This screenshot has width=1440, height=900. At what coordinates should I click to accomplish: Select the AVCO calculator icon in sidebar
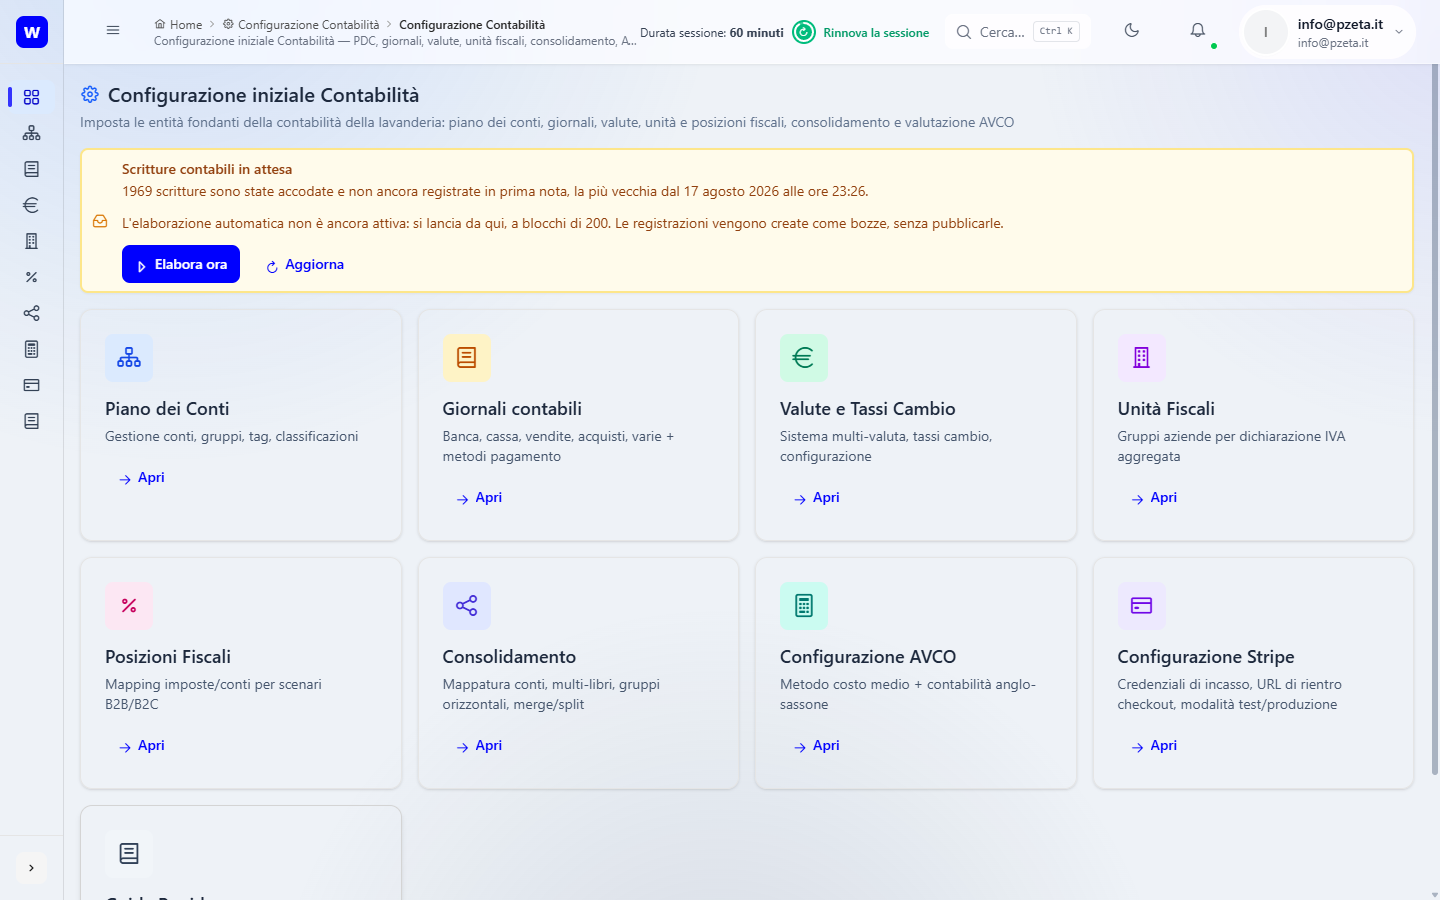click(31, 349)
